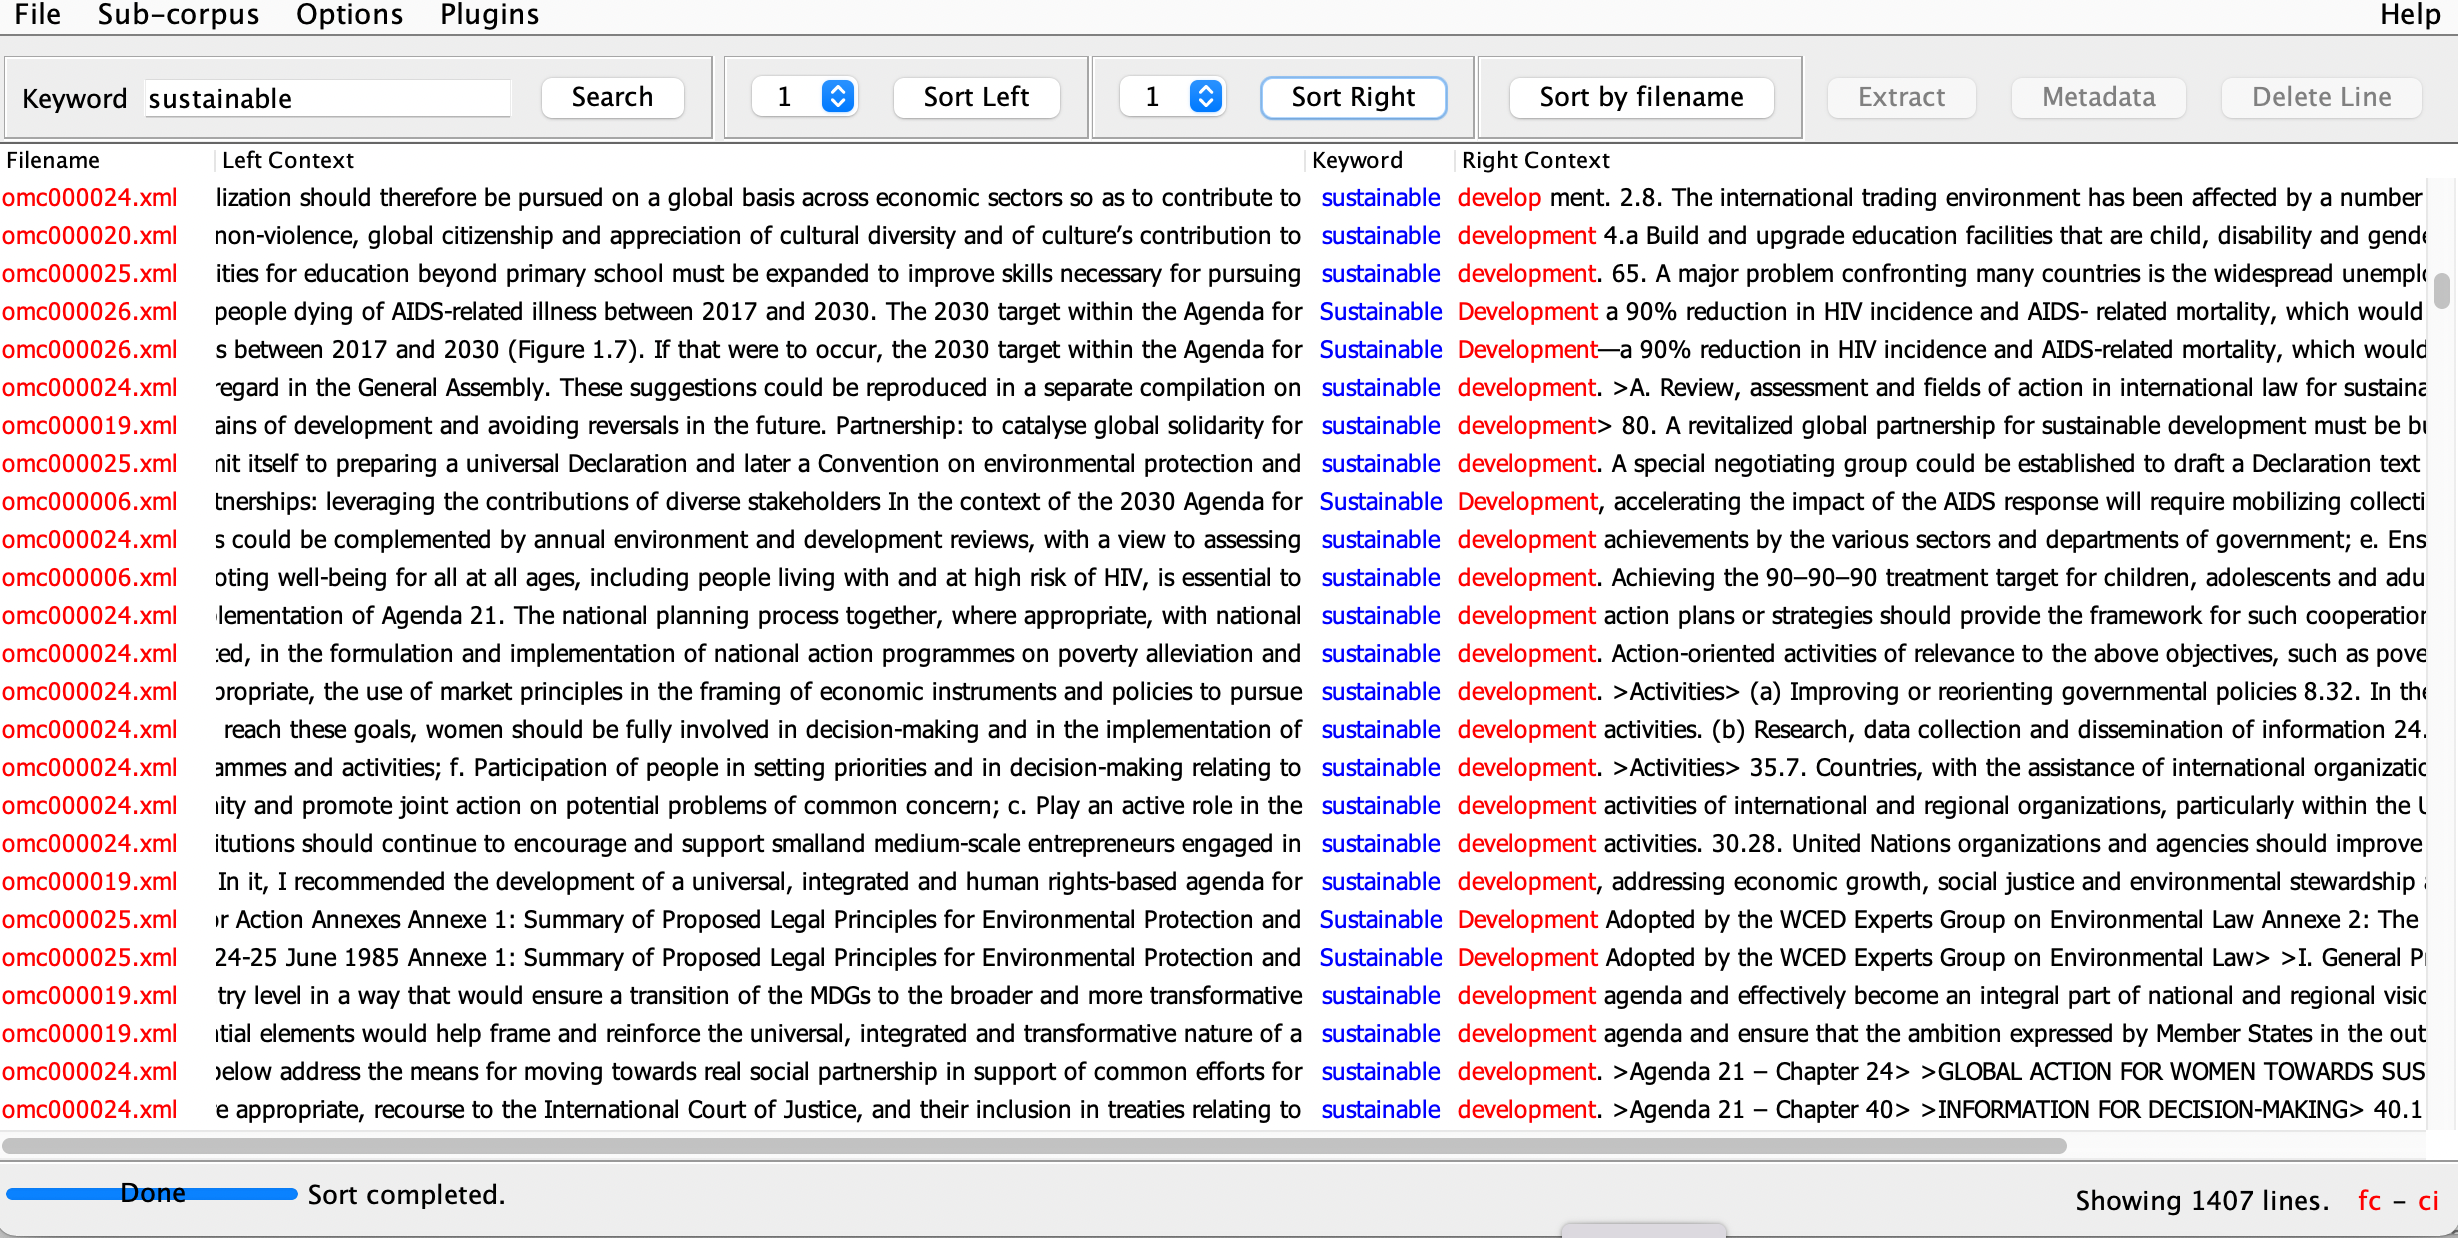
Task: Select first row omc000024.xml filename
Action: (90, 198)
